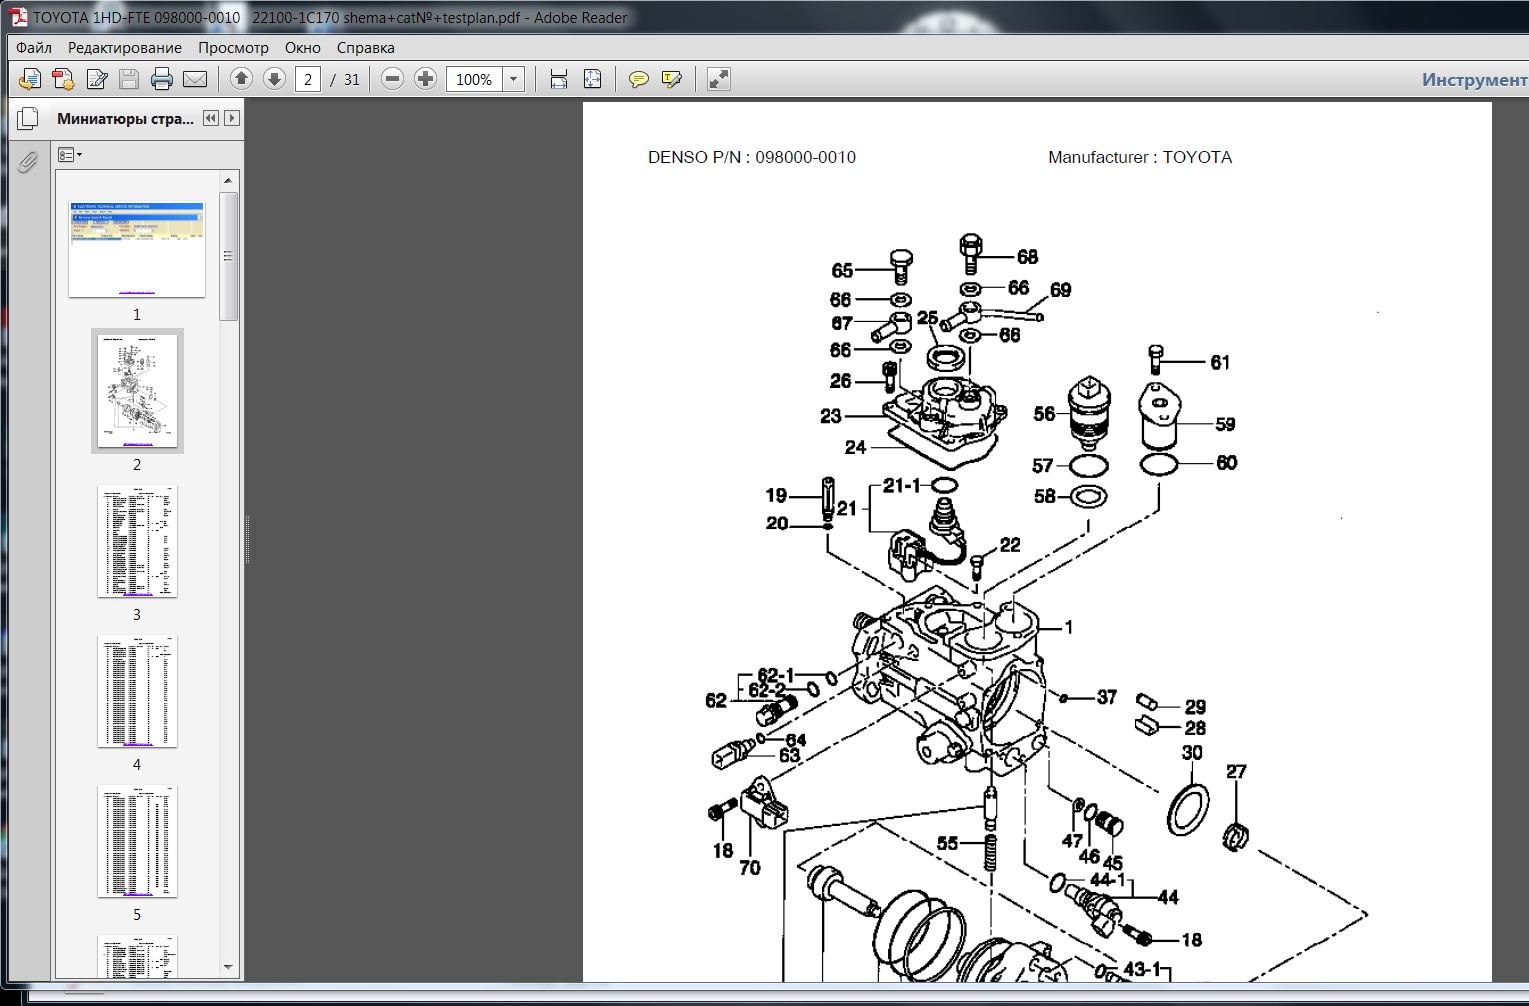
Task: Click part label 61 in diagram
Action: tap(1220, 362)
